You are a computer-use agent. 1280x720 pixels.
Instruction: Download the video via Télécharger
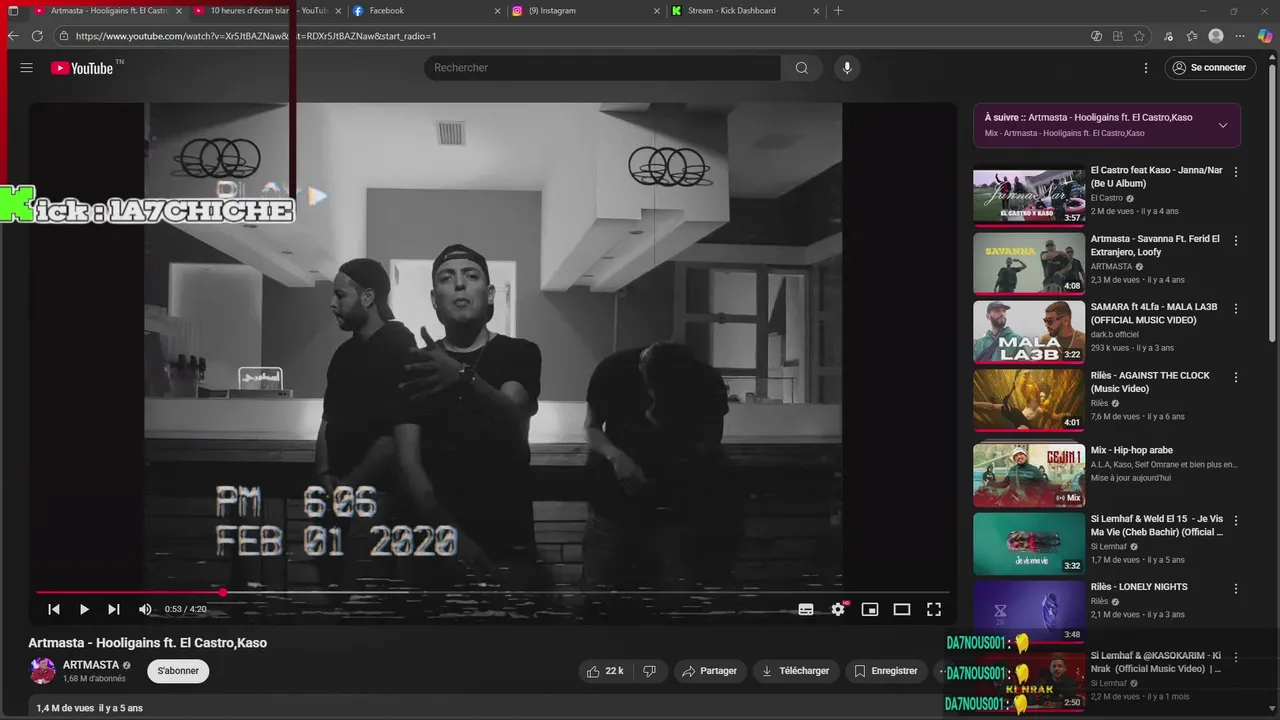796,671
